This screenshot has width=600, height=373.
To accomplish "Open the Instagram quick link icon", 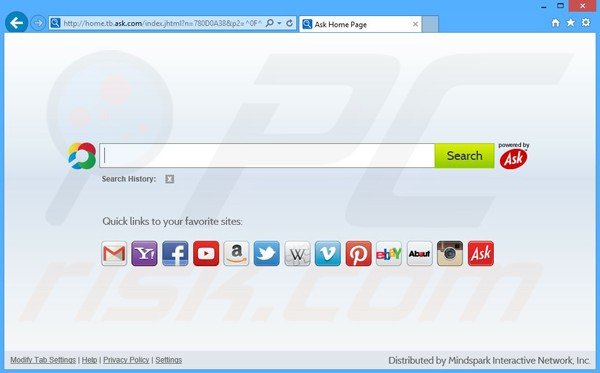I will point(450,253).
